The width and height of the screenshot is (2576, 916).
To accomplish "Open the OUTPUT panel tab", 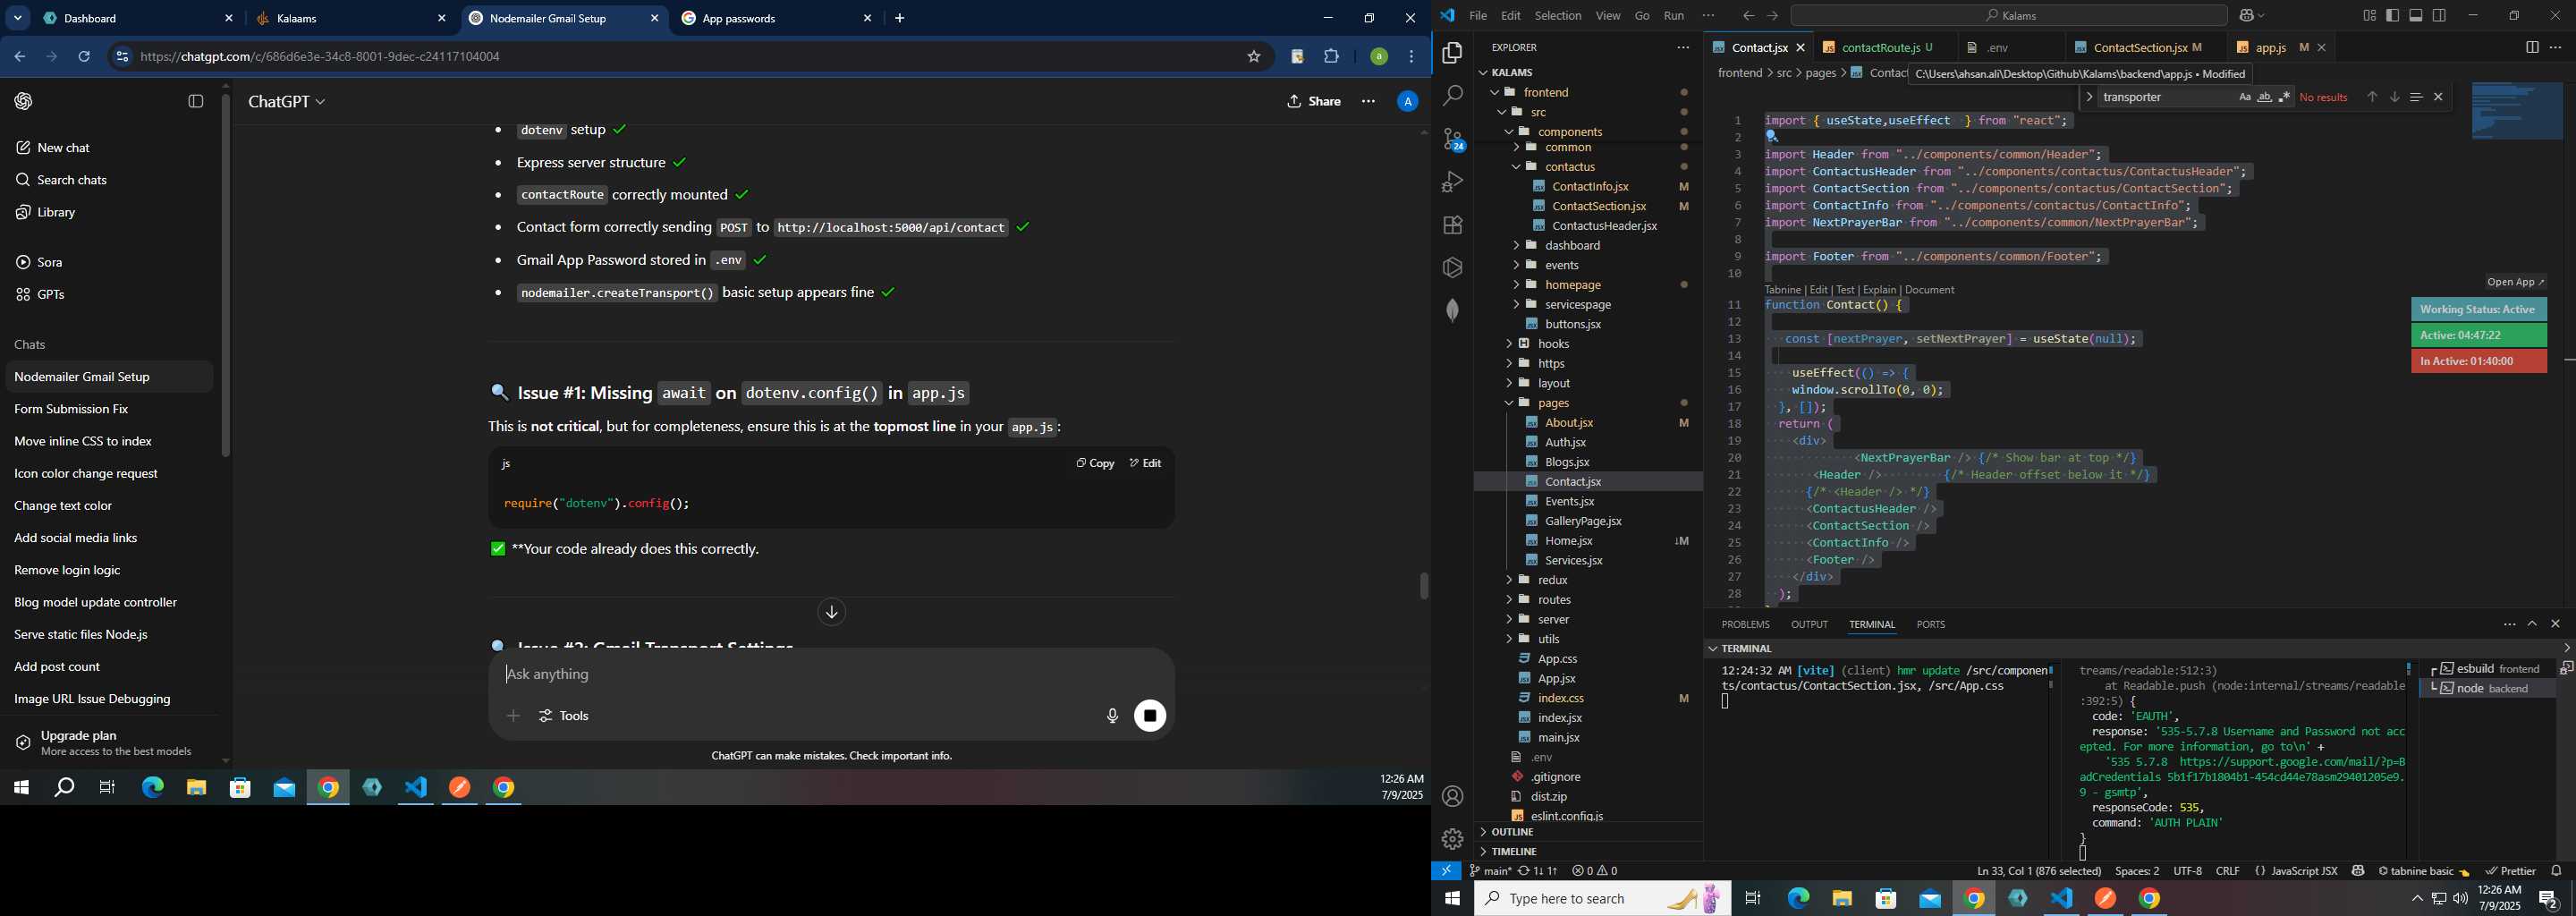I will (x=1809, y=624).
